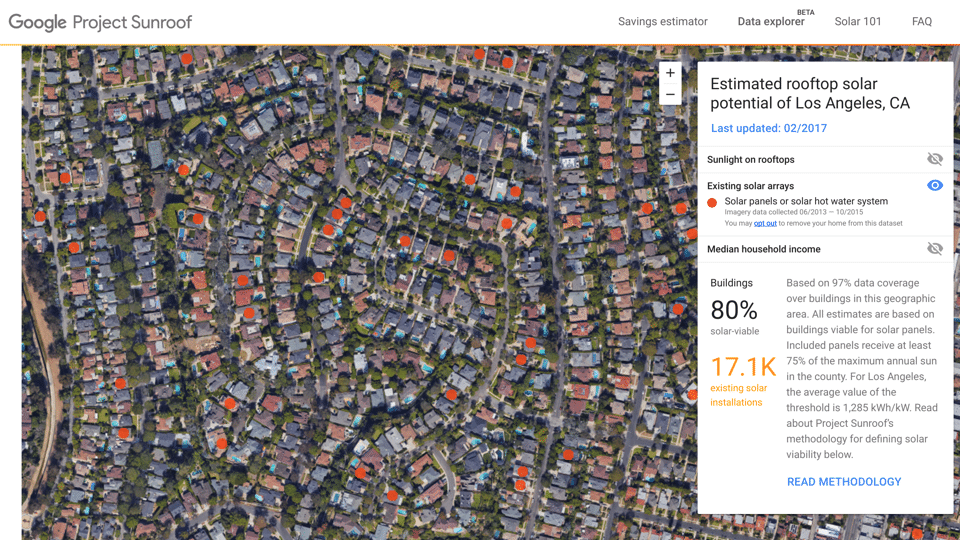Image resolution: width=960 pixels, height=540 pixels.
Task: Open the Savings estimator page
Action: [x=662, y=21]
